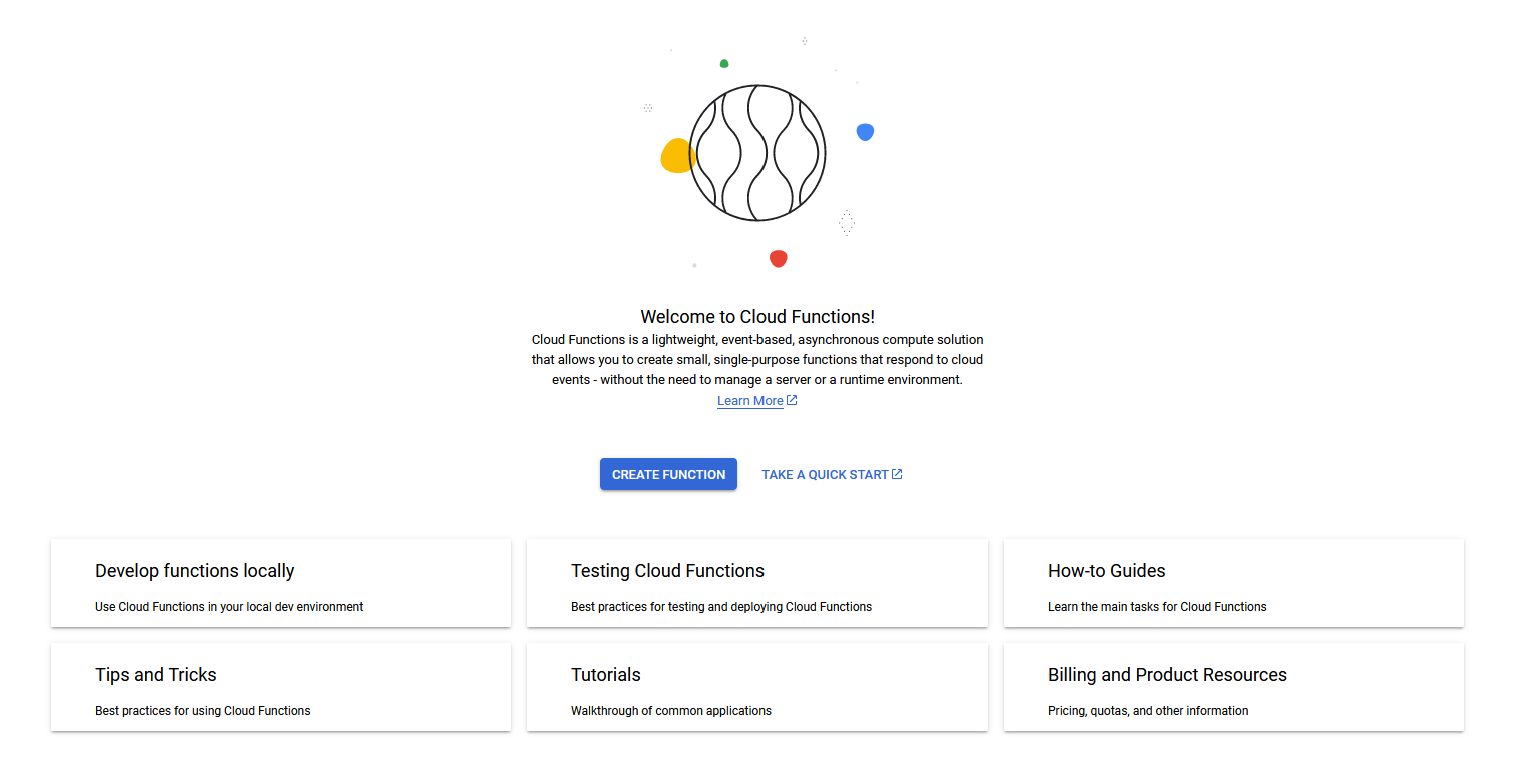Image resolution: width=1520 pixels, height=768 pixels.
Task: Click external-link icon beside Learn More
Action: pyautogui.click(x=792, y=401)
